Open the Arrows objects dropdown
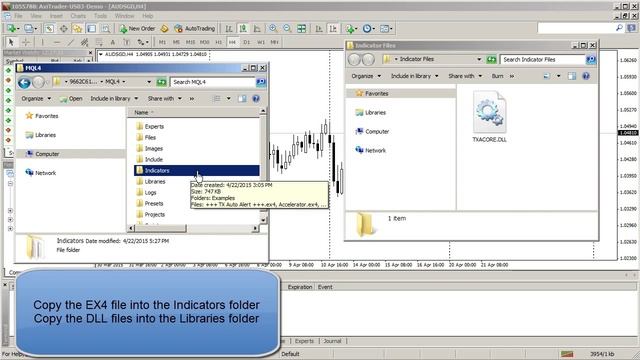This screenshot has width=640, height=360. click(142, 42)
